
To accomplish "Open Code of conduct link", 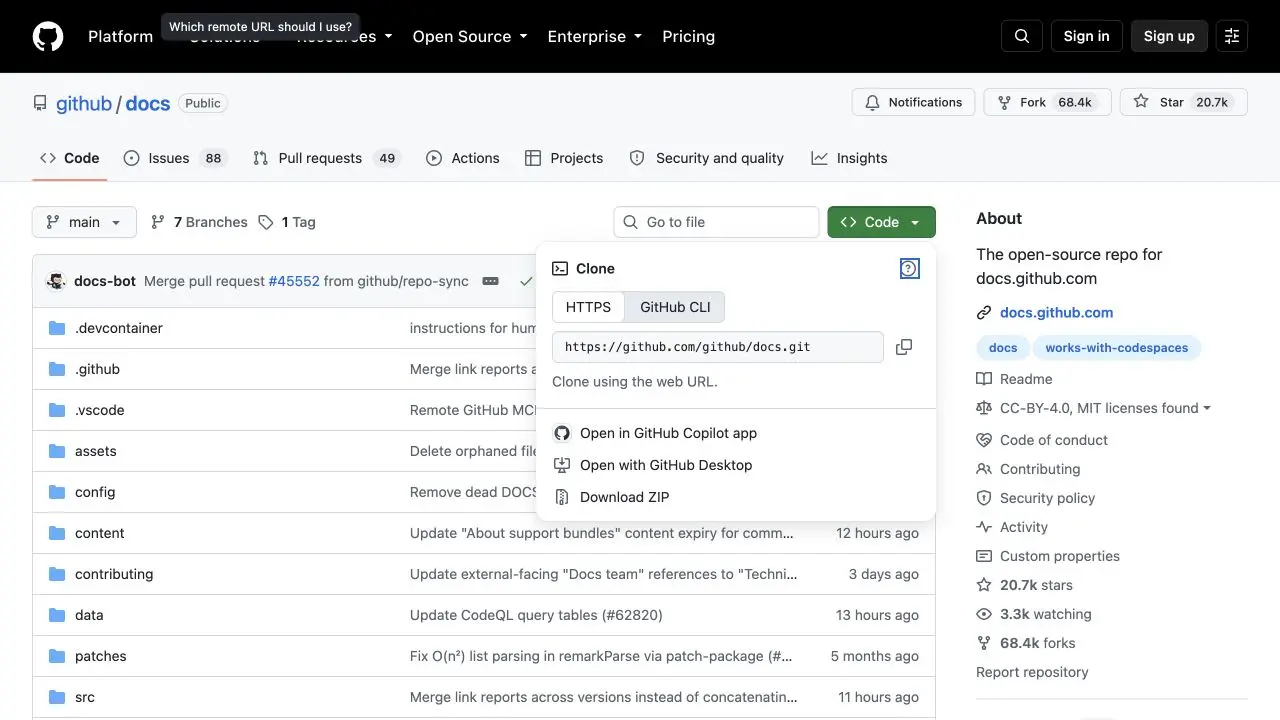I will [1053, 440].
